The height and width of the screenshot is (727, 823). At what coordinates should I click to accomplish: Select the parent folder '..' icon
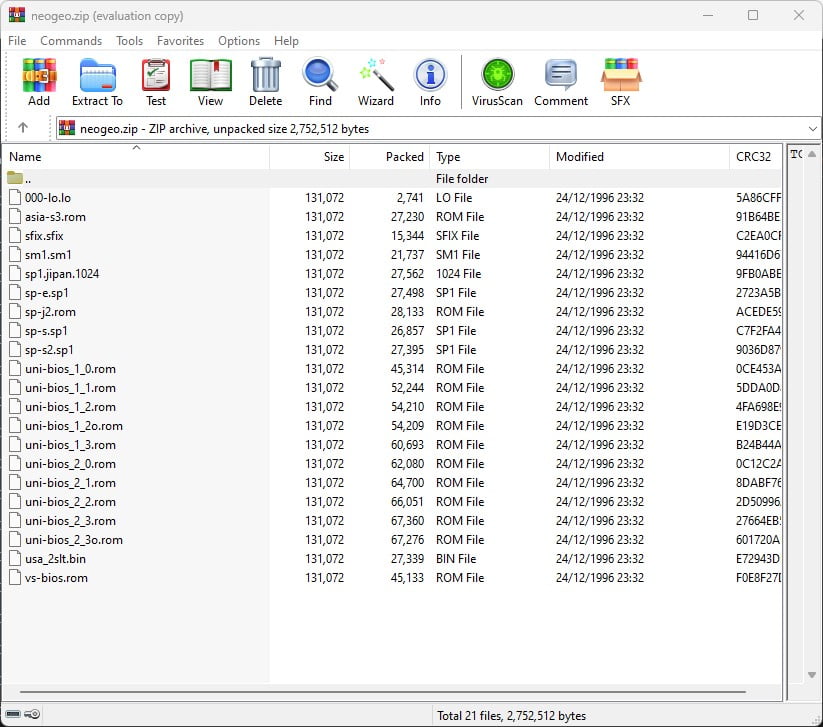15,178
